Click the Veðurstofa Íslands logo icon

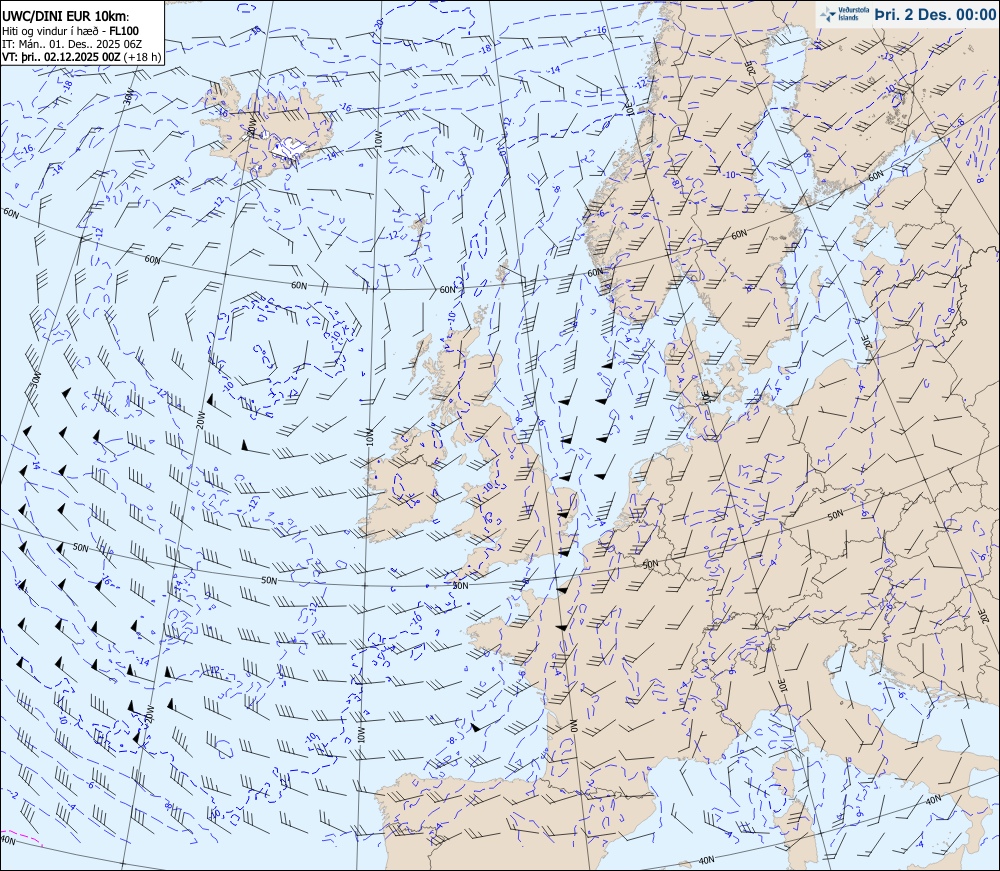tap(828, 14)
